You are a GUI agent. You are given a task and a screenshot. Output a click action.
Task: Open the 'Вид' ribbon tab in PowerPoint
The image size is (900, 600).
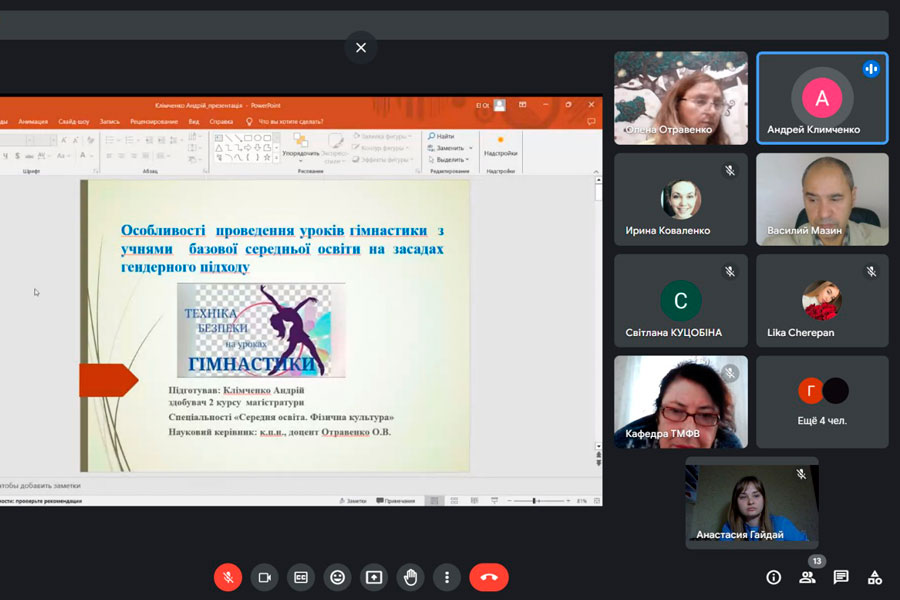pos(194,122)
